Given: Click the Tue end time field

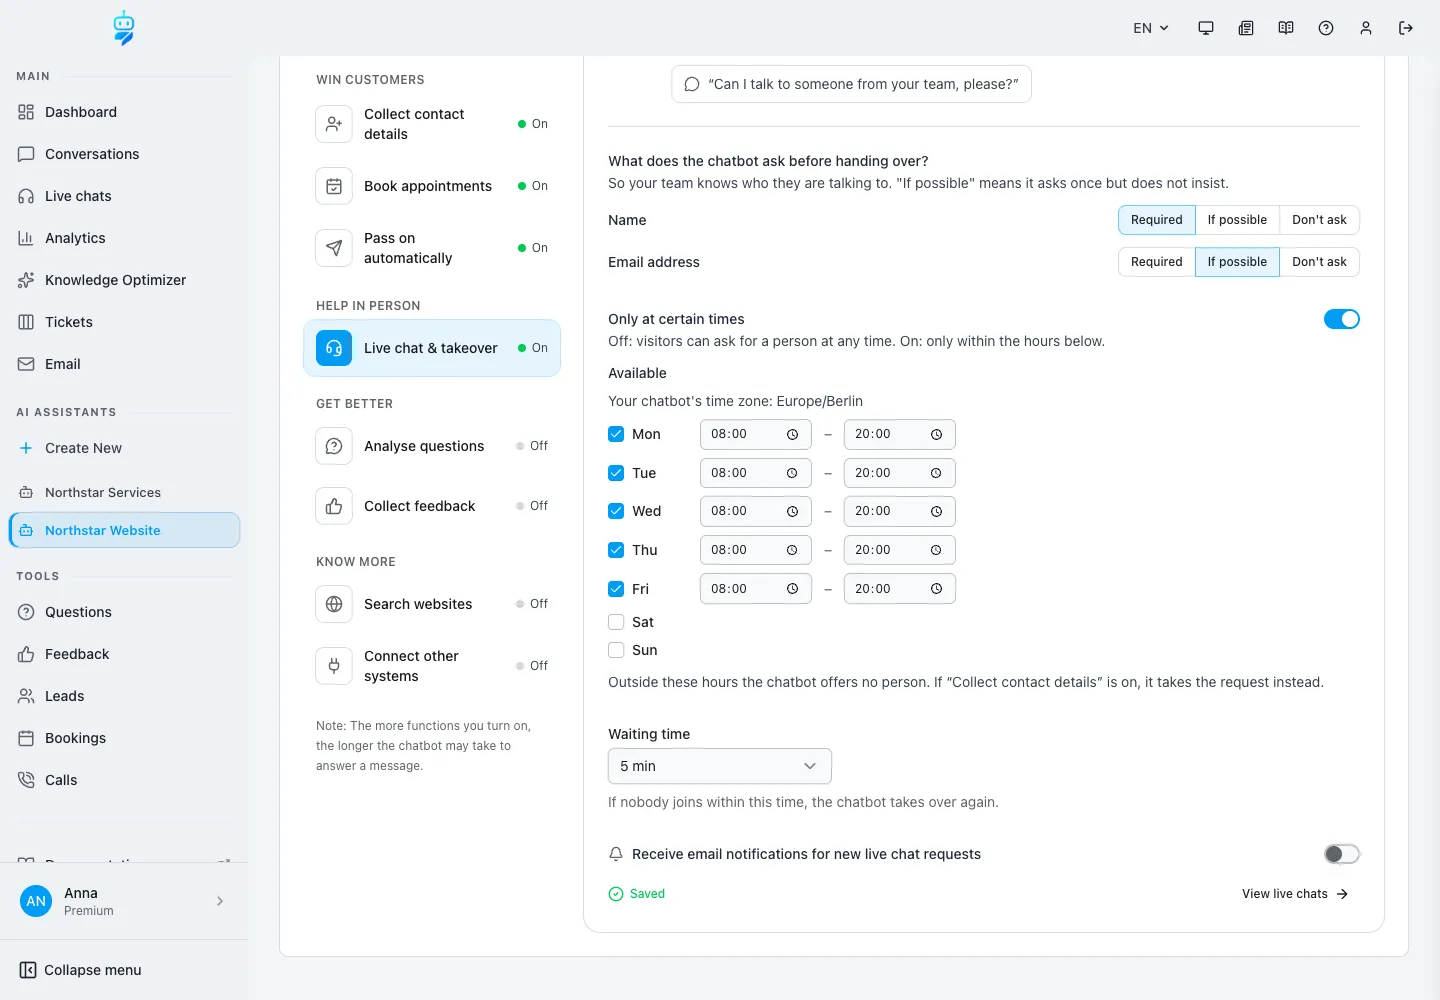Looking at the screenshot, I should tap(900, 473).
